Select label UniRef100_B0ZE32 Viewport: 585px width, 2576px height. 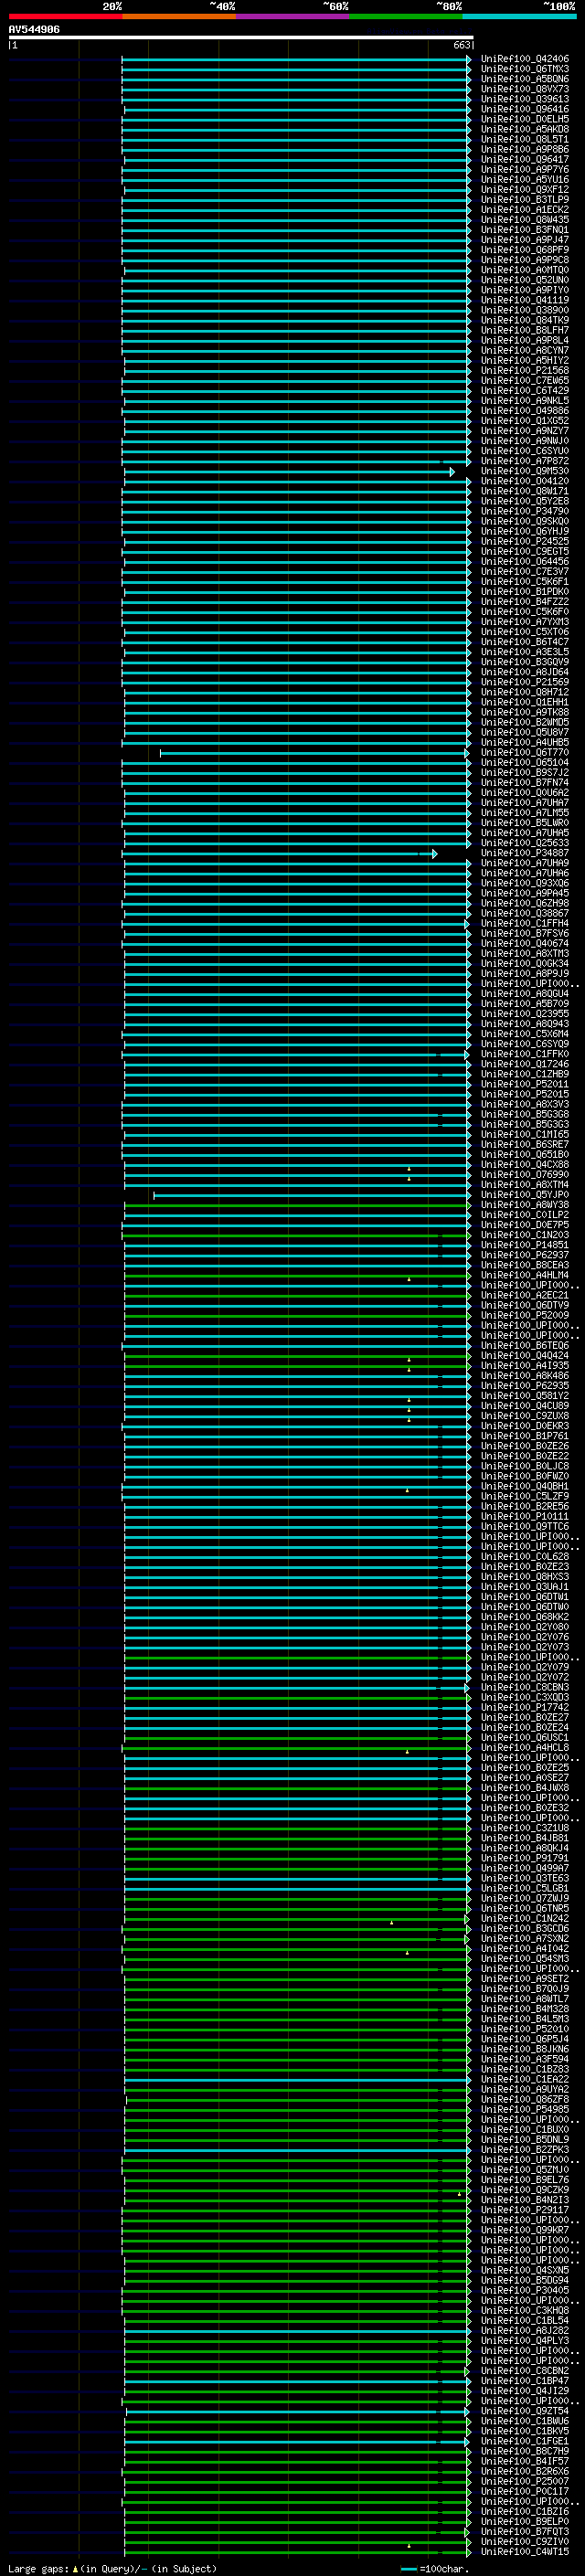point(524,1808)
